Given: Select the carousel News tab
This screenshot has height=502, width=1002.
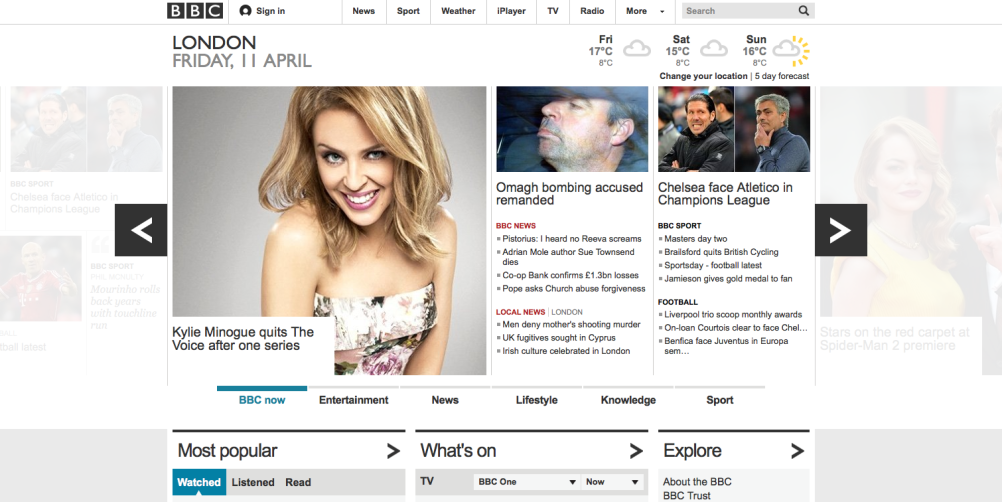Looking at the screenshot, I should (445, 400).
